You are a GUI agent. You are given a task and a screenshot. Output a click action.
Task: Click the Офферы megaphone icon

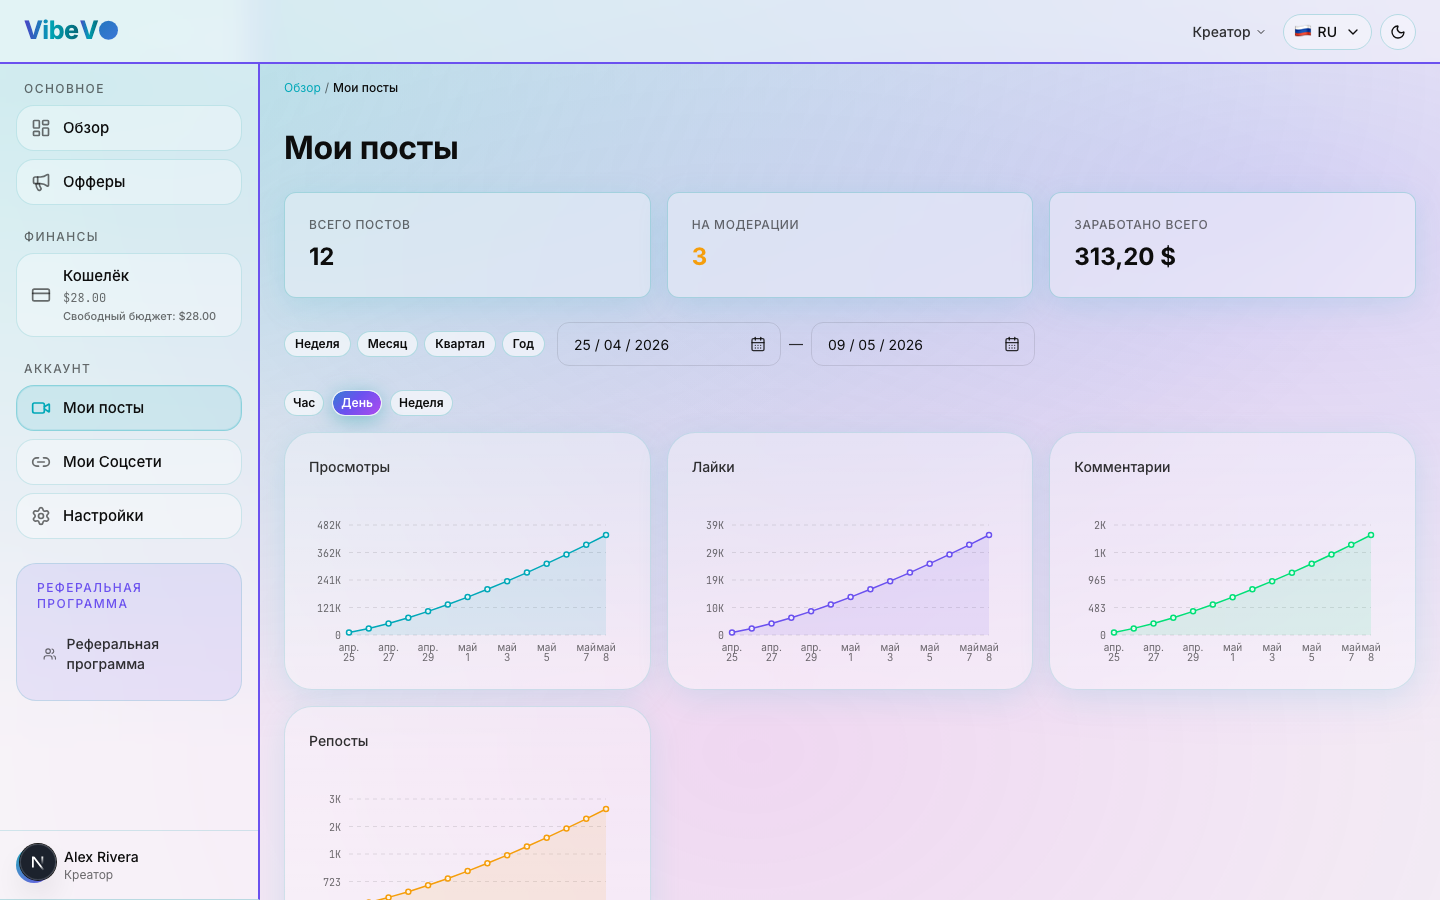[x=41, y=182]
